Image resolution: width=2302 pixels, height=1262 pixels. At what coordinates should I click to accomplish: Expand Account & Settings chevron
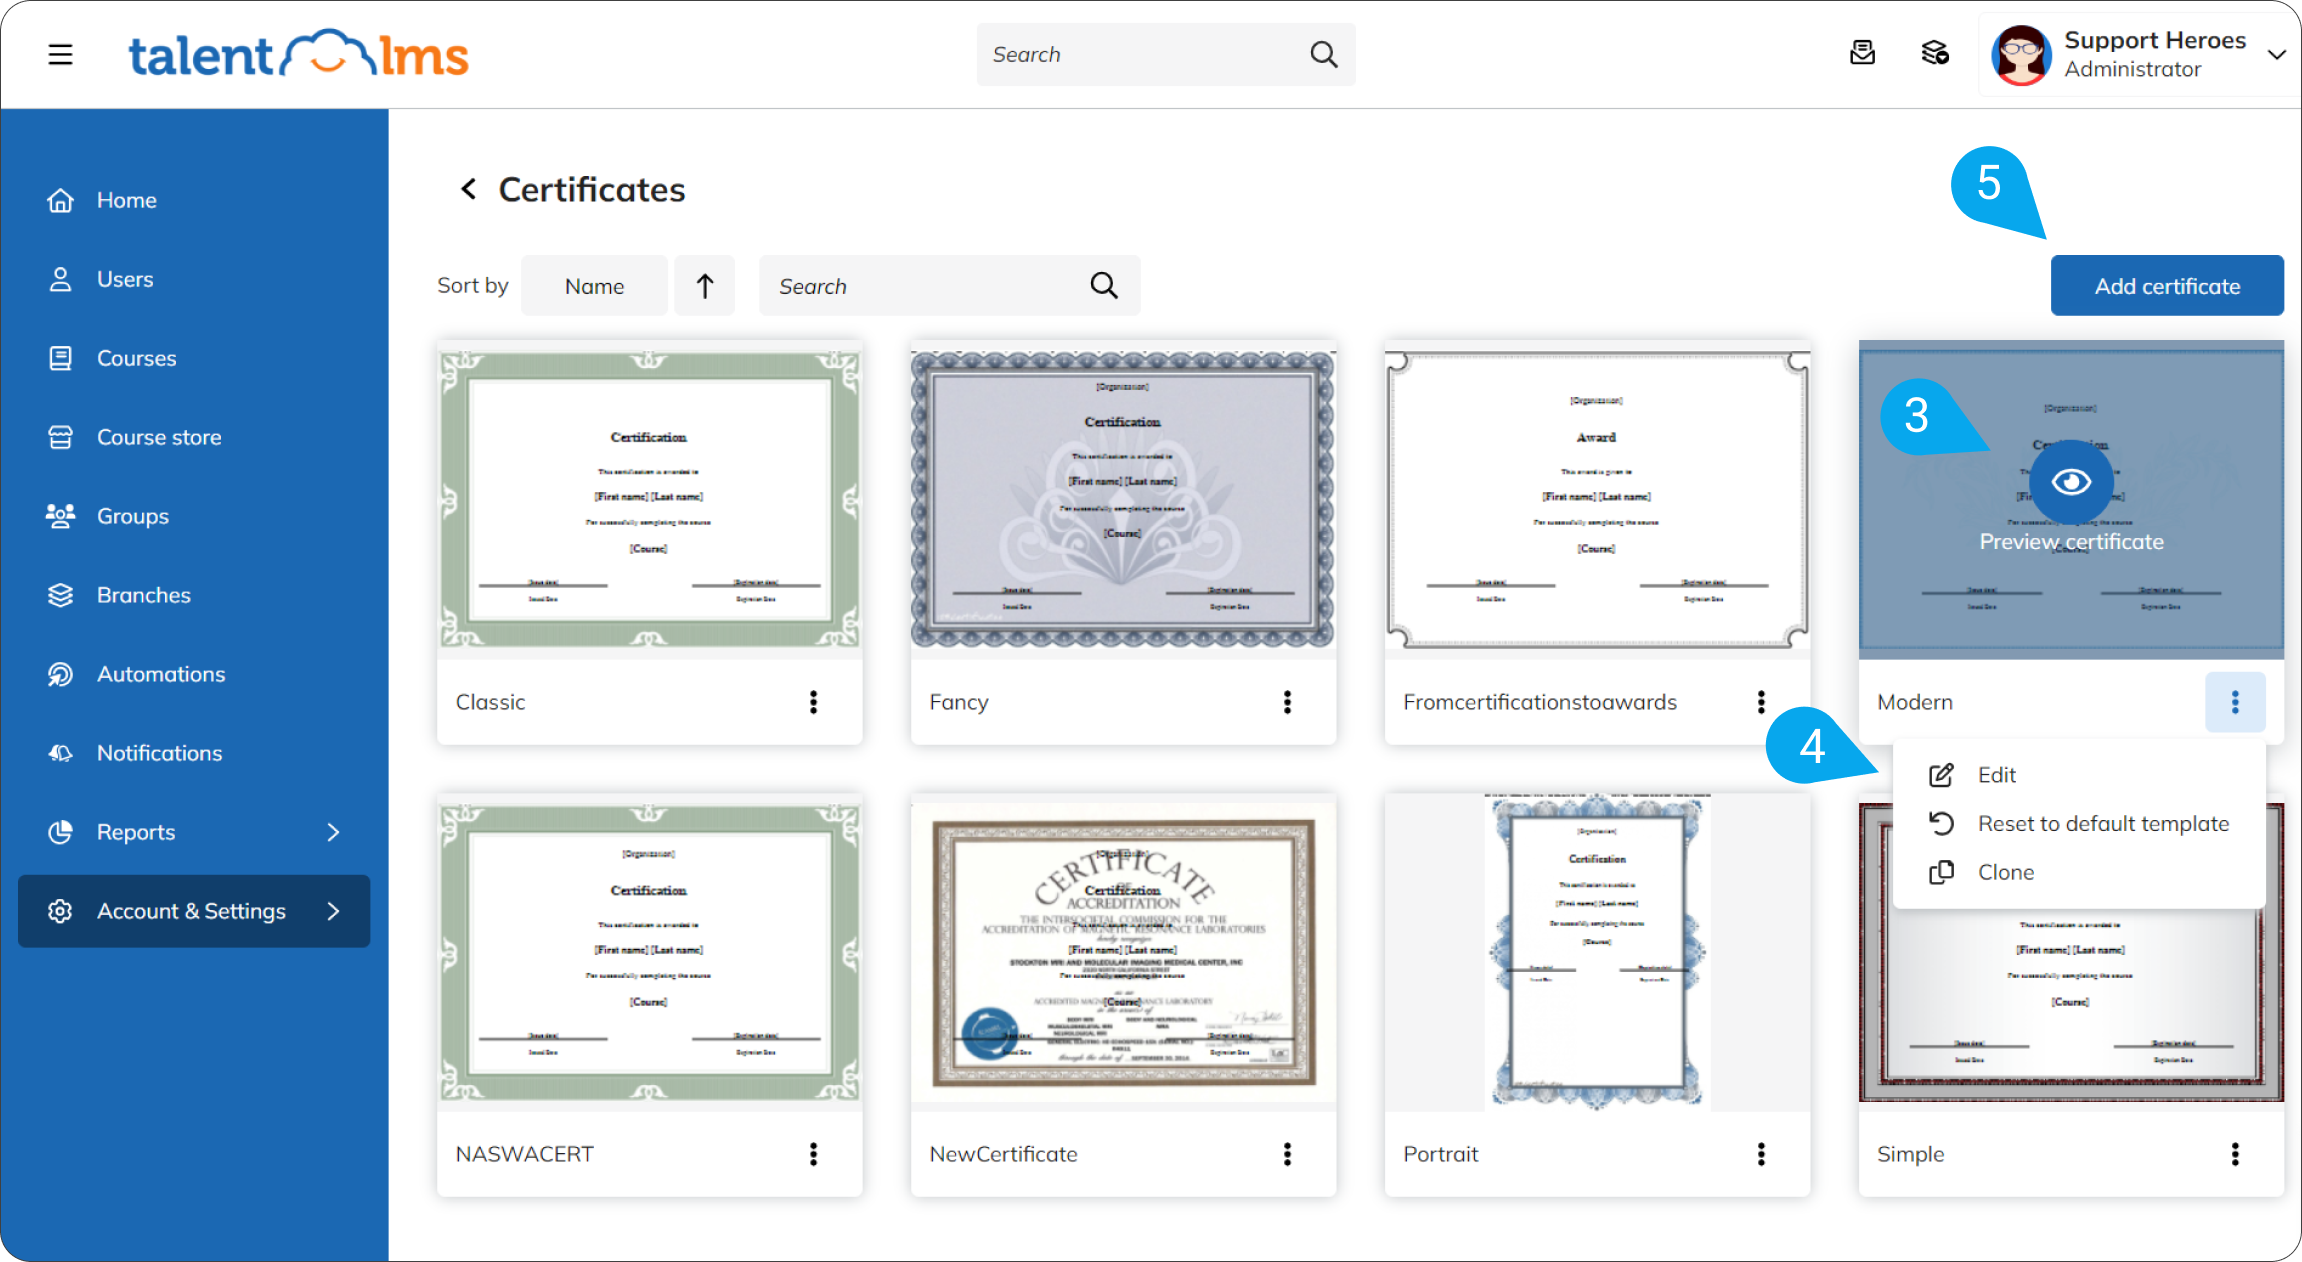pos(333,911)
